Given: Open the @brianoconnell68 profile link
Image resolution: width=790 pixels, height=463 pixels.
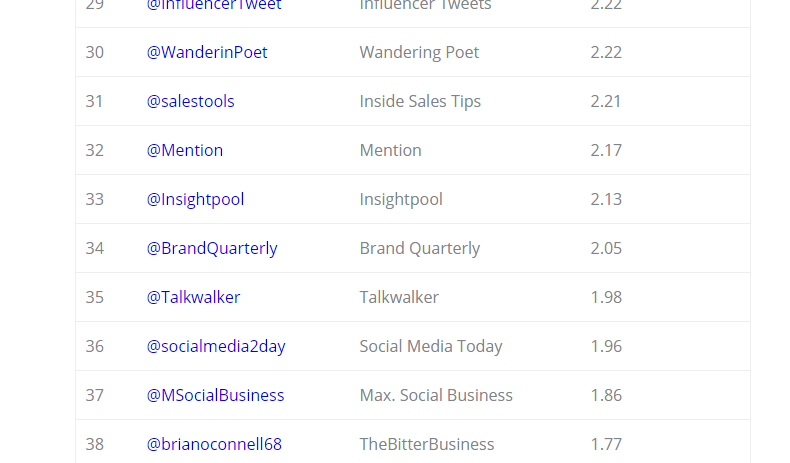Looking at the screenshot, I should [x=214, y=444].
